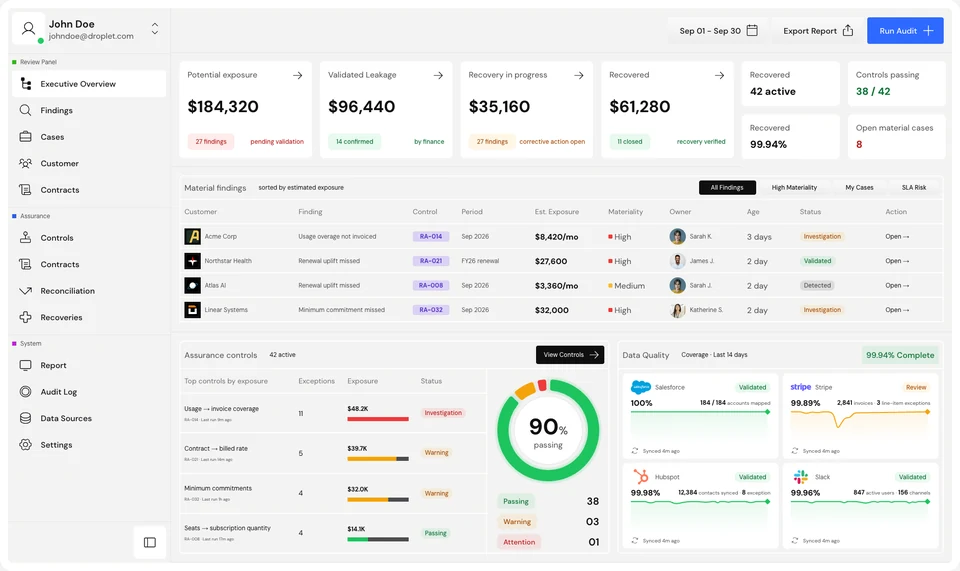
Task: Click Slack sync refresh icon
Action: pos(795,540)
